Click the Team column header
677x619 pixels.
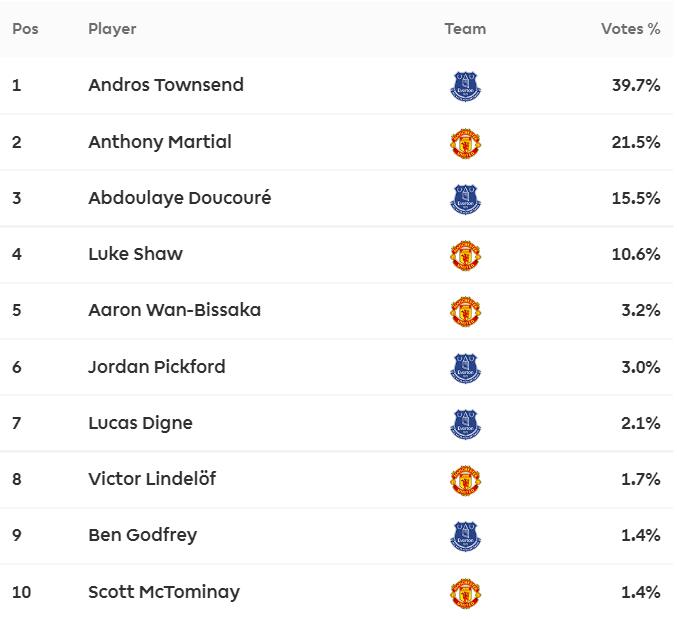coord(465,29)
